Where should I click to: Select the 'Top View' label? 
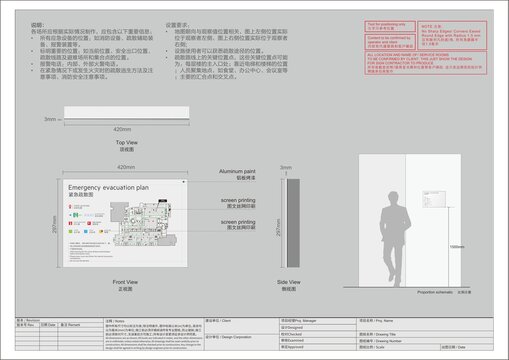pos(127,142)
